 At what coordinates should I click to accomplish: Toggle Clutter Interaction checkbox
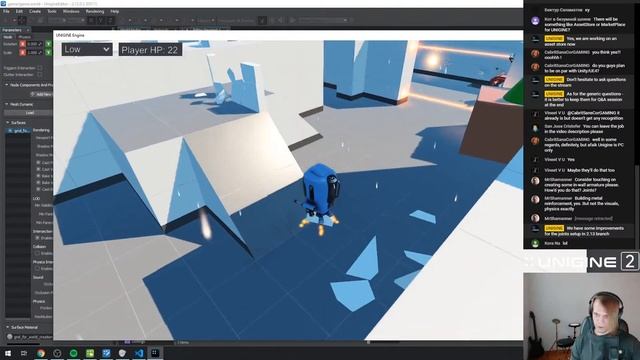(x=40, y=75)
